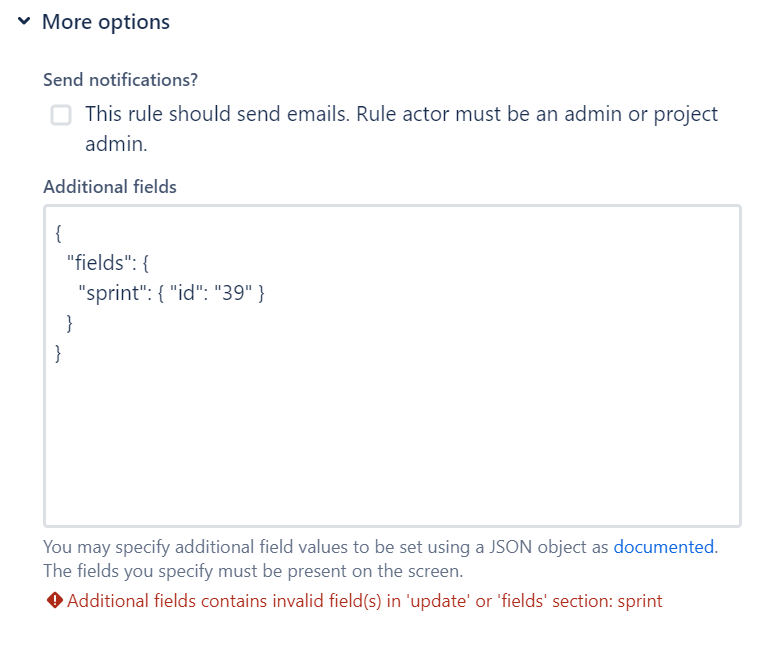Place cursor on the "fields": { line
769x655 pixels.
coord(107,263)
